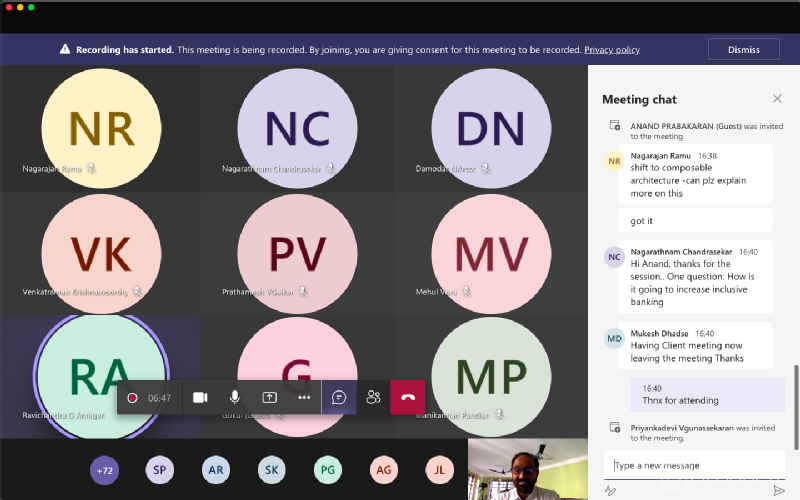Open more actions ellipsis menu
Image resolution: width=800 pixels, height=500 pixels.
[x=304, y=397]
